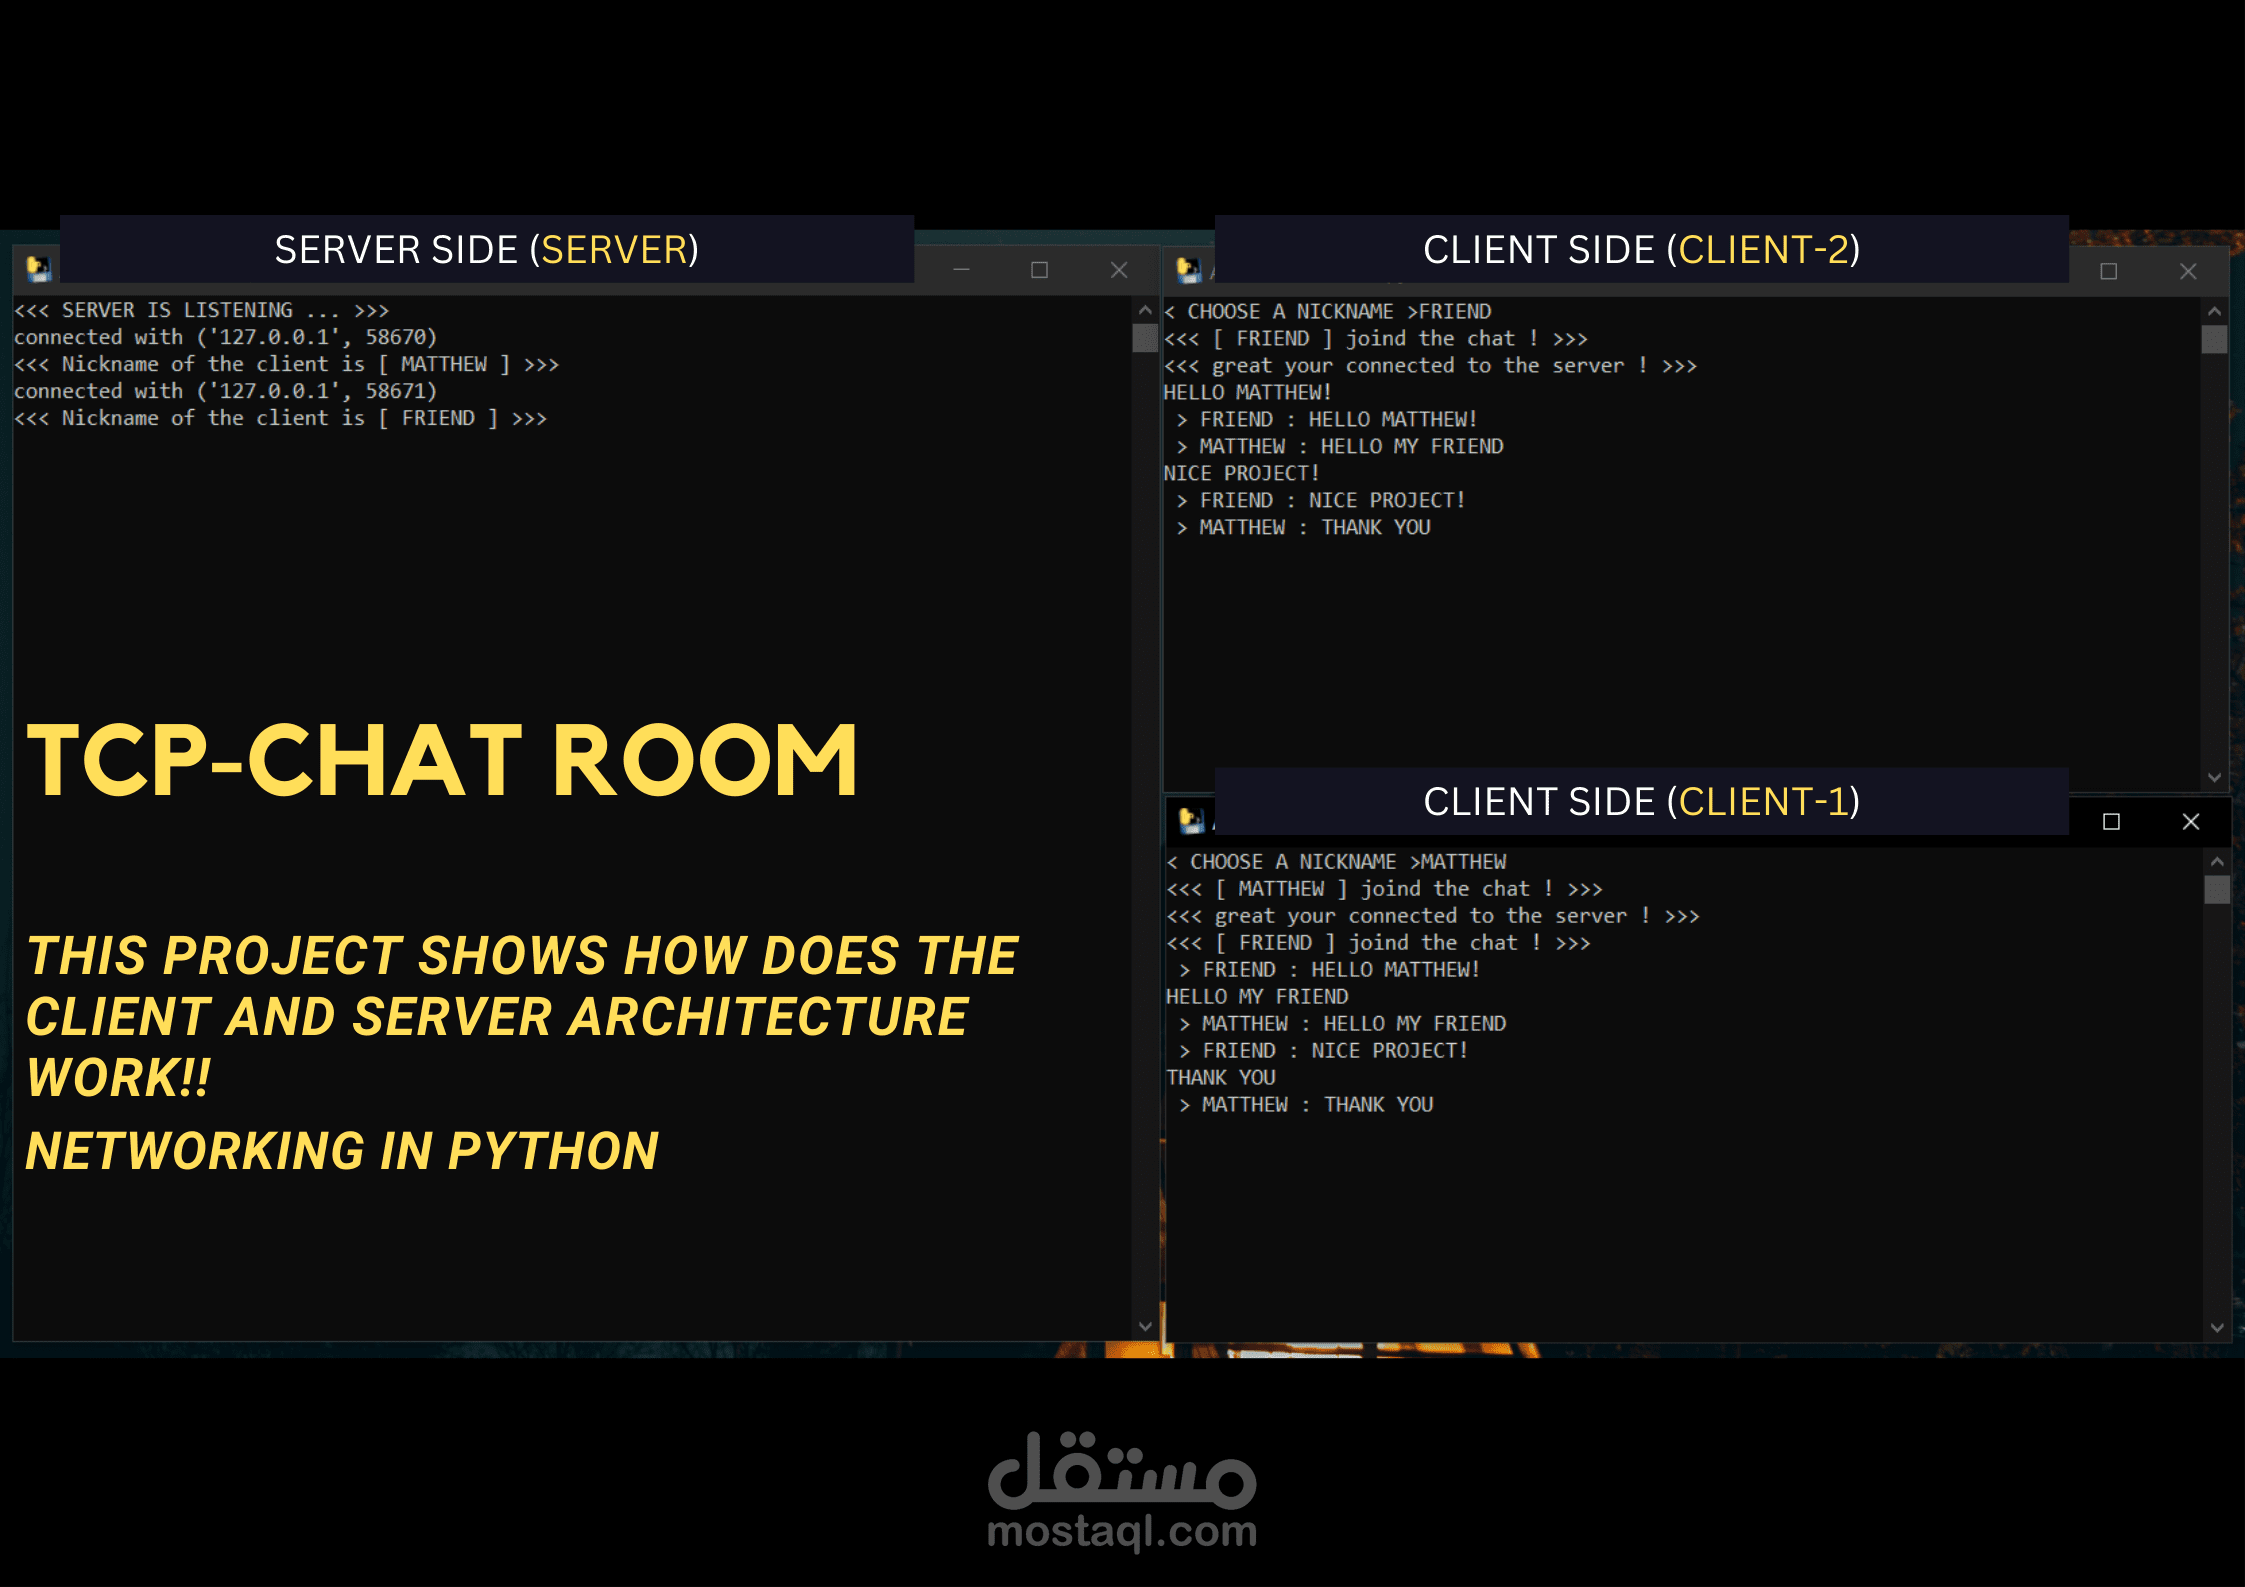Screen dimensions: 2245x1587
Task: Maximize the server console window
Action: tap(1039, 270)
